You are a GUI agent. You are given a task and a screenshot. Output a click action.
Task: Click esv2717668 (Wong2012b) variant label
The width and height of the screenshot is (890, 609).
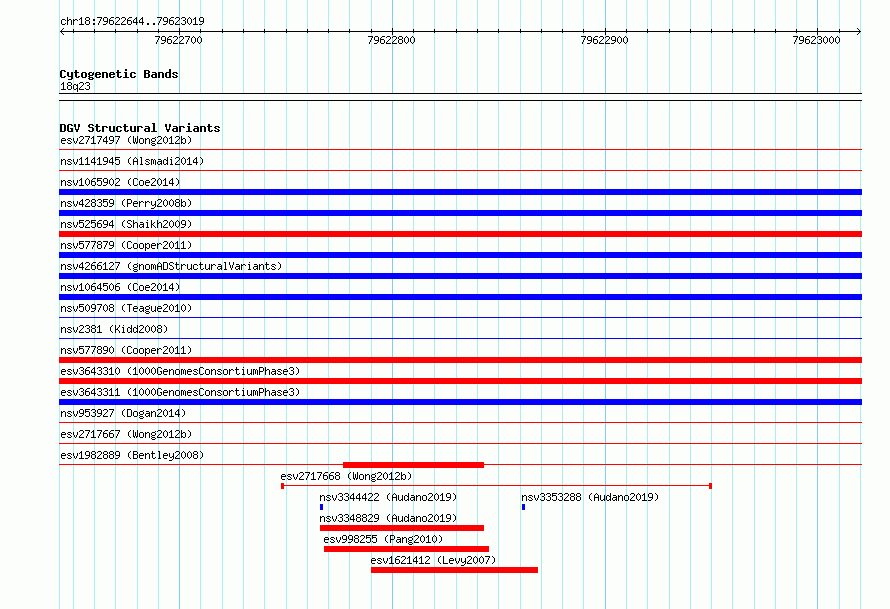coord(346,476)
